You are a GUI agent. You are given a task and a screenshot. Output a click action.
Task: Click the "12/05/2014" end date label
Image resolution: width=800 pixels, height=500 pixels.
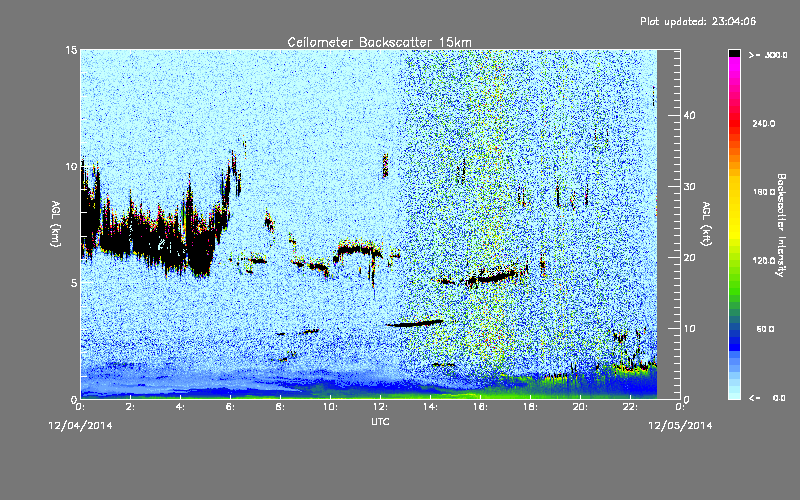click(x=680, y=426)
